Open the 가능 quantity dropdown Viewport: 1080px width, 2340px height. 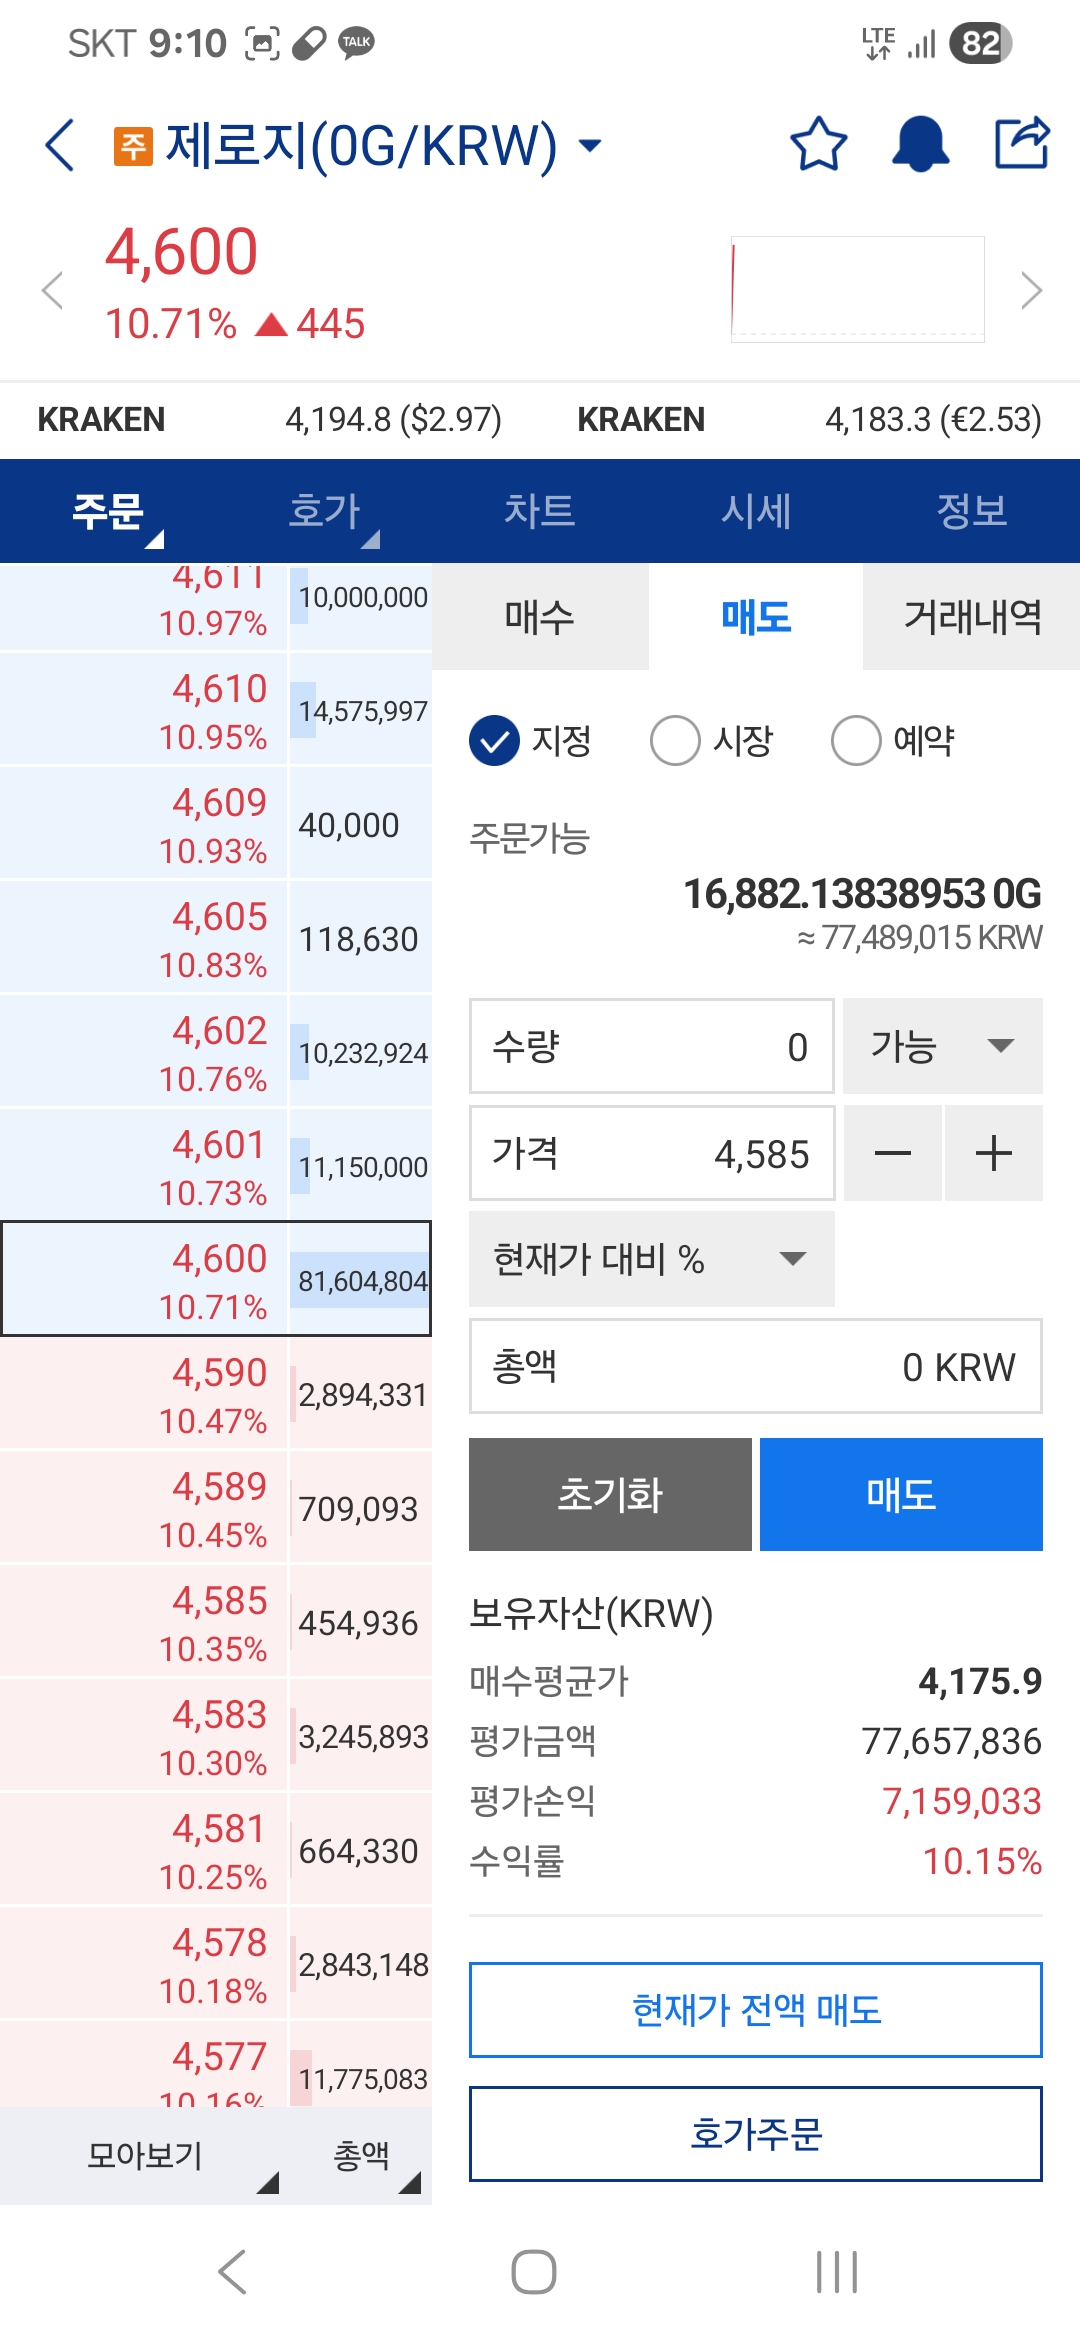click(x=942, y=1046)
